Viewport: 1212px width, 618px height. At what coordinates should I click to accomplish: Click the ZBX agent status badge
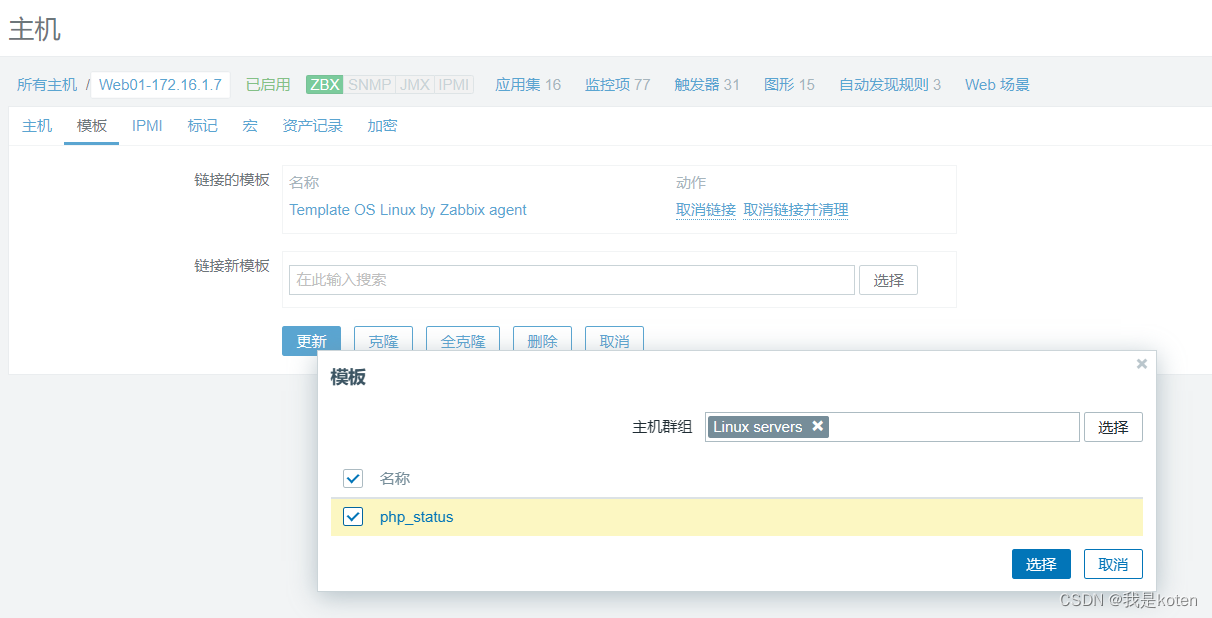click(x=324, y=85)
